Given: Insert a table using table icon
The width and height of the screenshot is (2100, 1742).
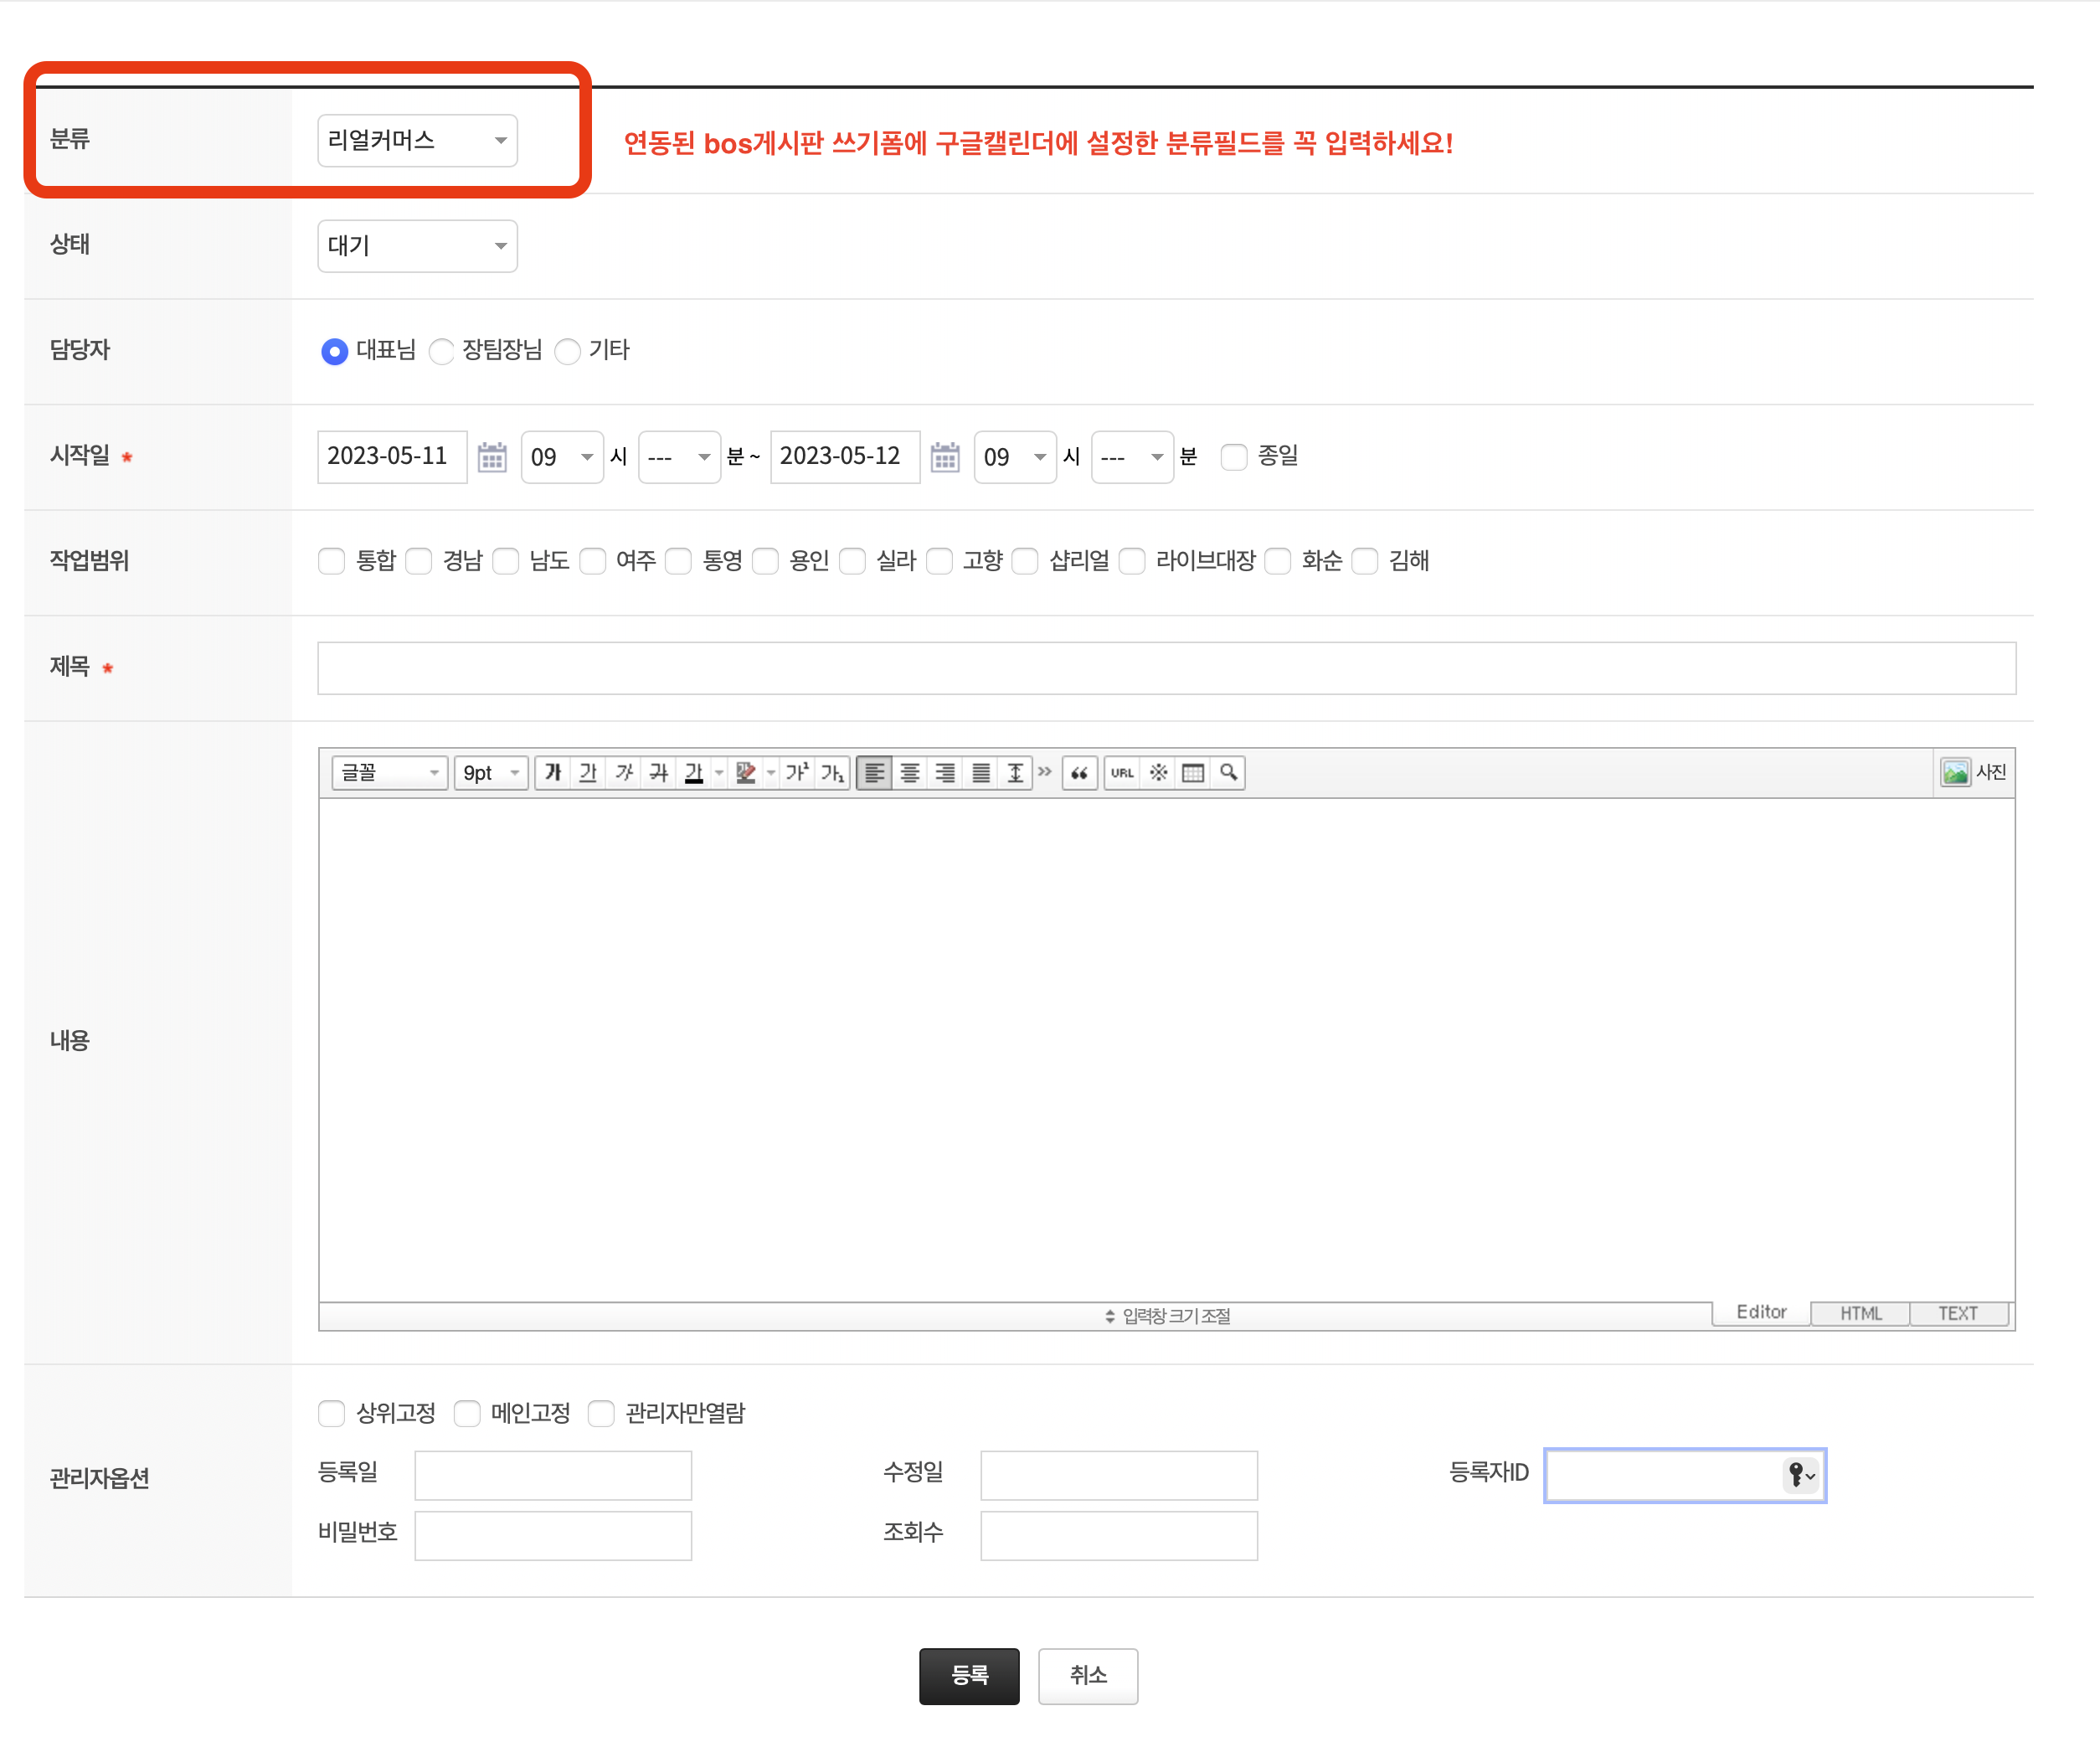Looking at the screenshot, I should 1192,772.
